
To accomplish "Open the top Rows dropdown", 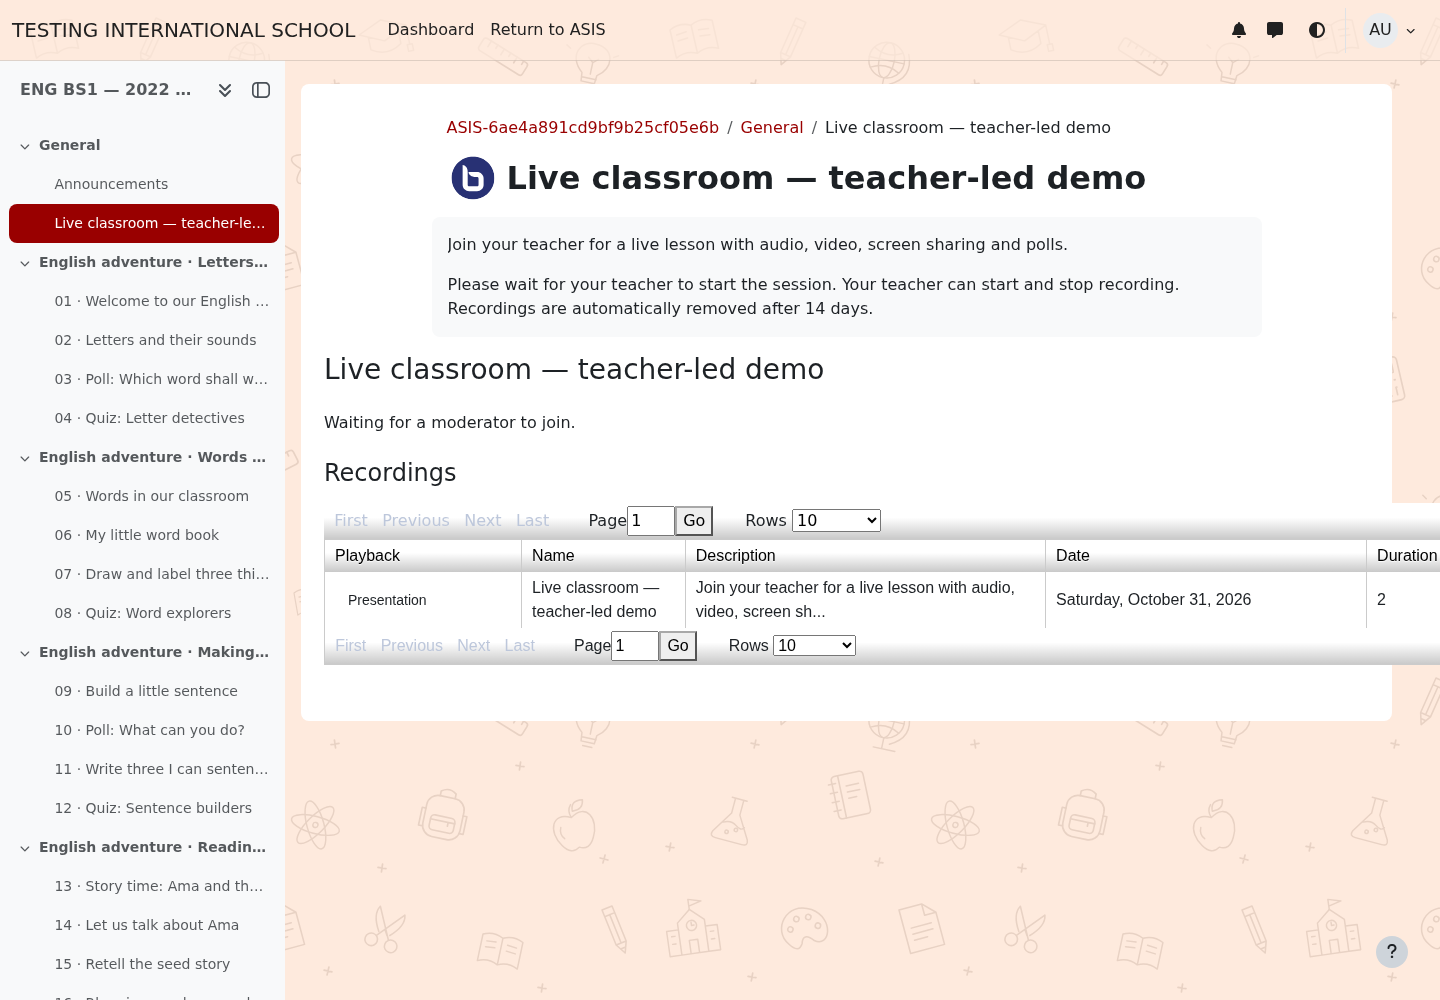I will [836, 520].
